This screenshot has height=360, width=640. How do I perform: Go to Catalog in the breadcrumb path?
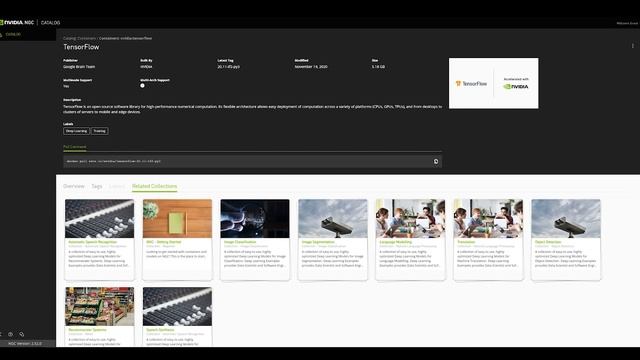(69, 38)
